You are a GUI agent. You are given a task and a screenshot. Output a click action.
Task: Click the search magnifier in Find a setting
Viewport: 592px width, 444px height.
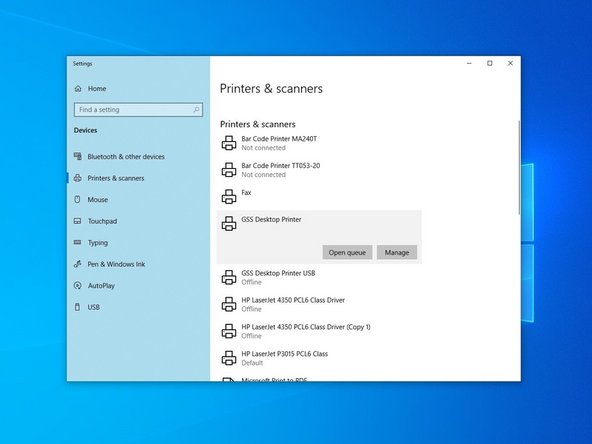pos(196,110)
